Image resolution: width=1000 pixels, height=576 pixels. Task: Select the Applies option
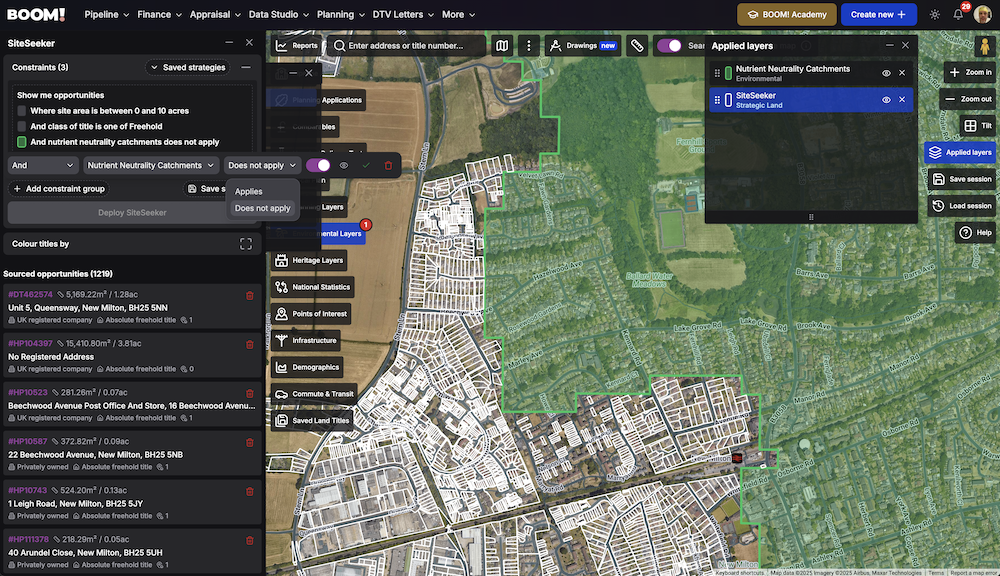262,191
